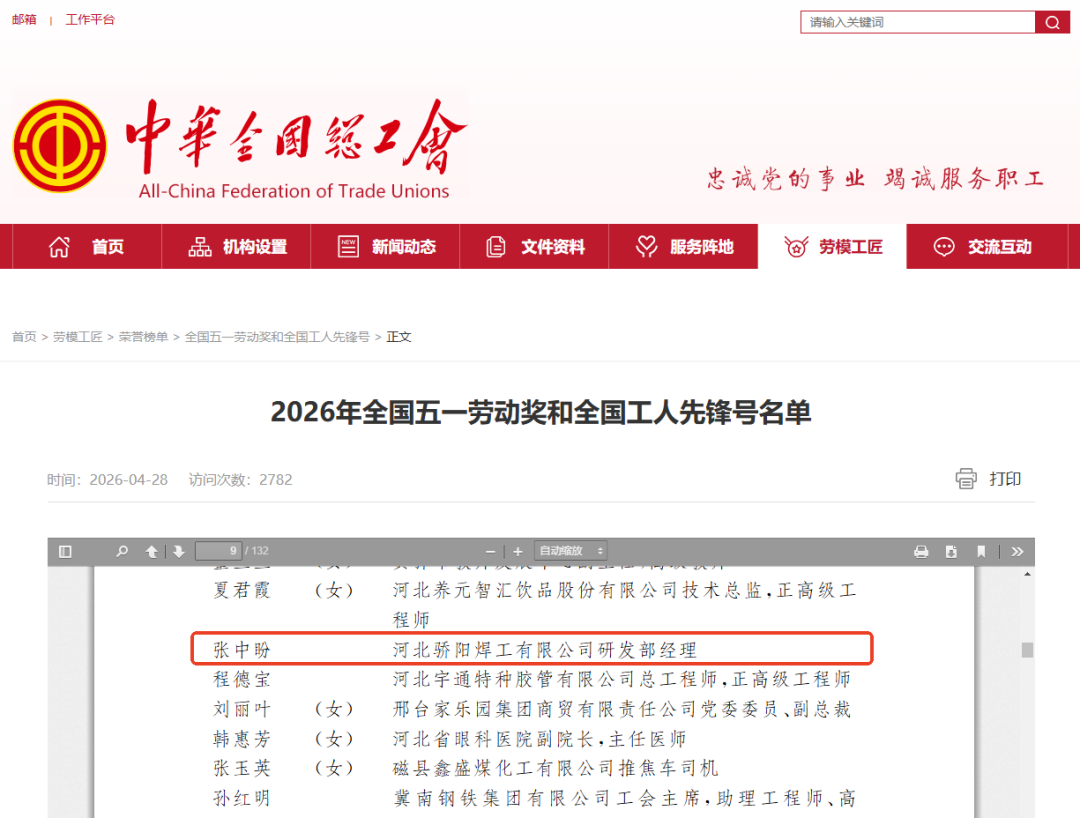Click the 机构设置 organization chart icon
Image resolution: width=1080 pixels, height=818 pixels.
coord(200,247)
